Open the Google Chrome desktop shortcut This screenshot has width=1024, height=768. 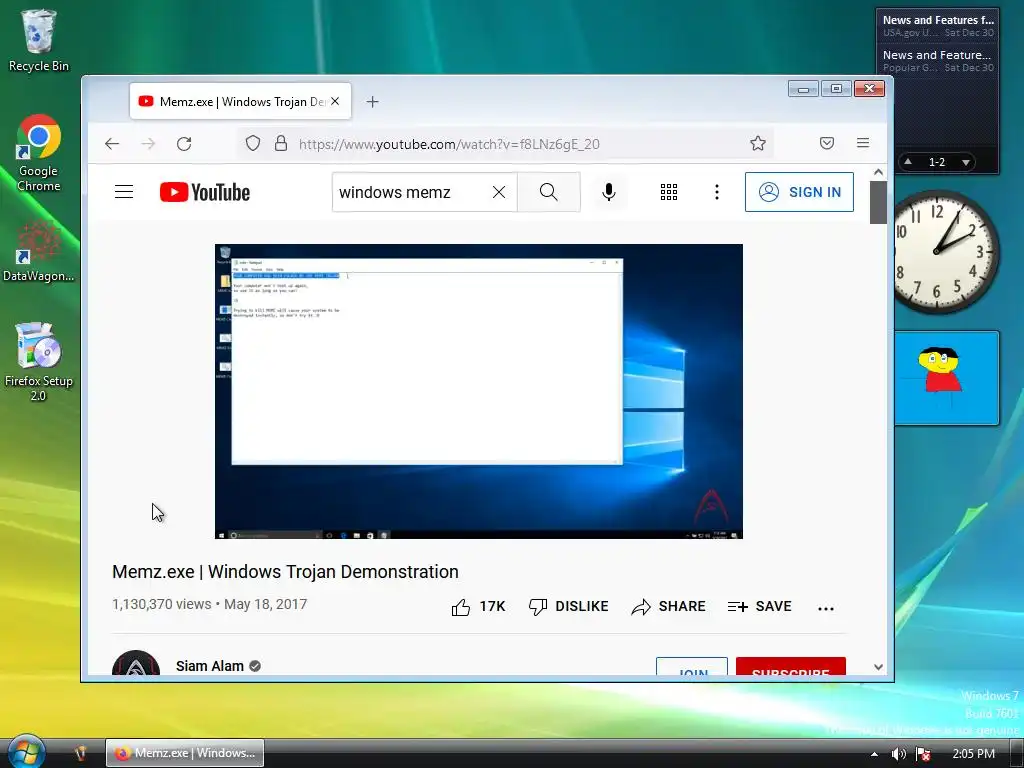[x=39, y=153]
